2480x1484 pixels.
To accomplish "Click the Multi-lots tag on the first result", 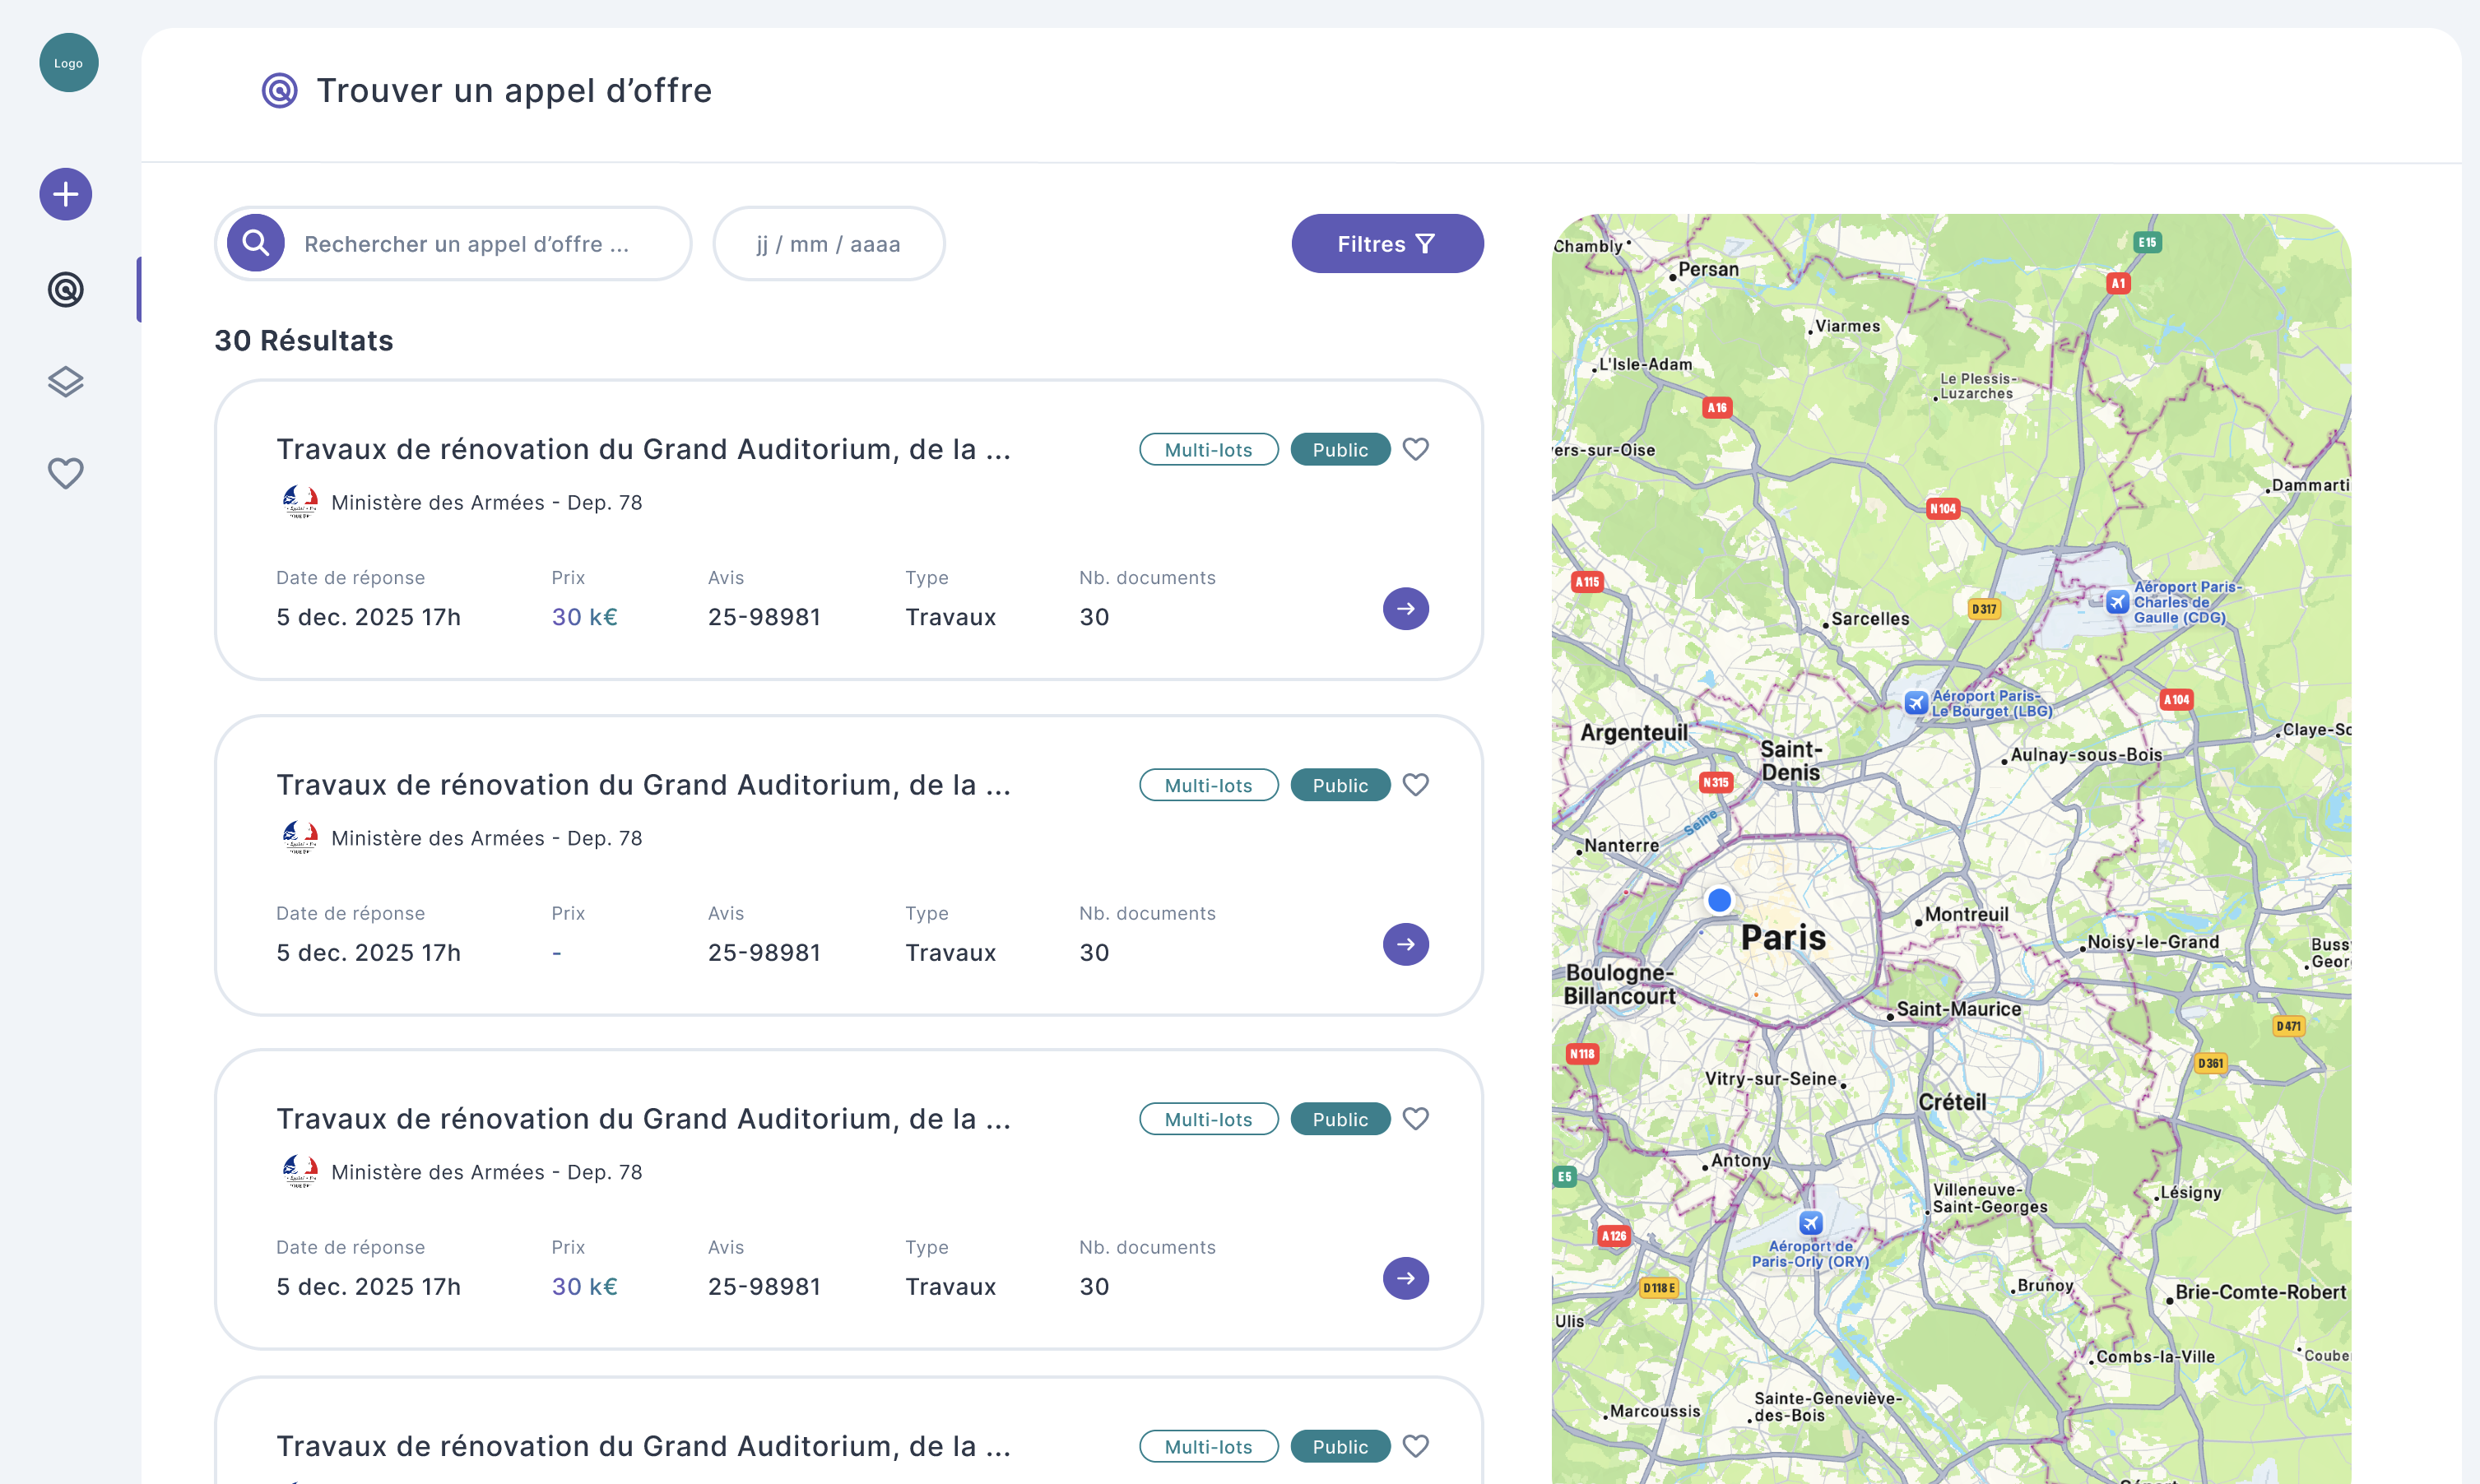I will pos(1208,450).
